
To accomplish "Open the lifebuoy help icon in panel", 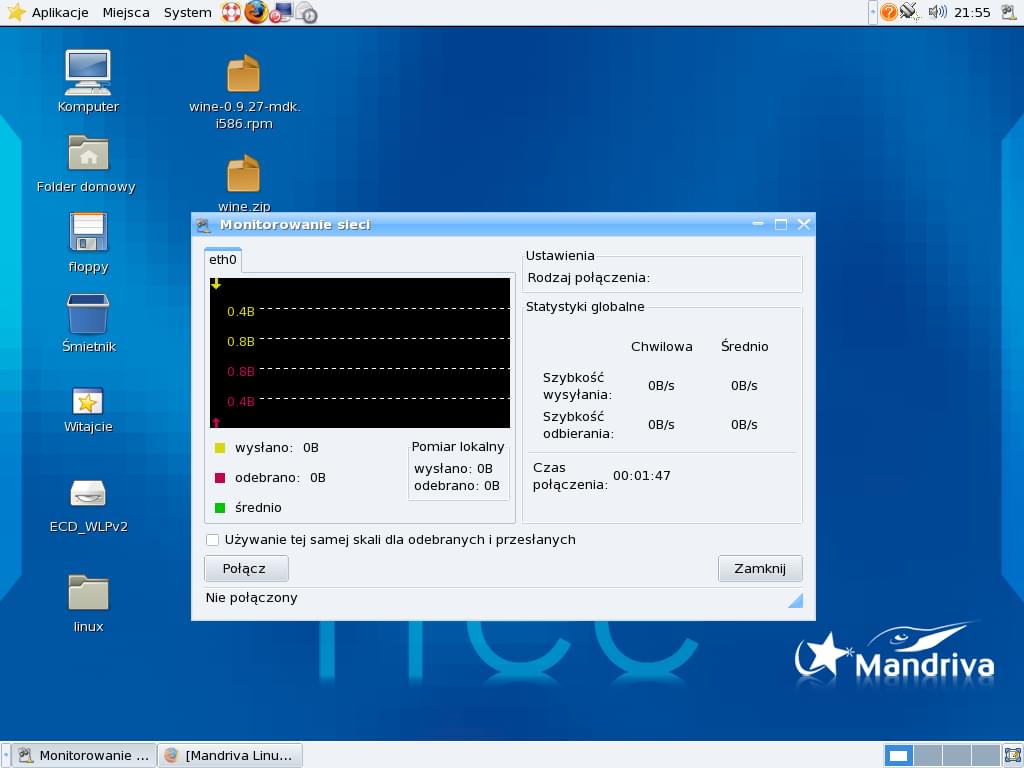I will 231,12.
